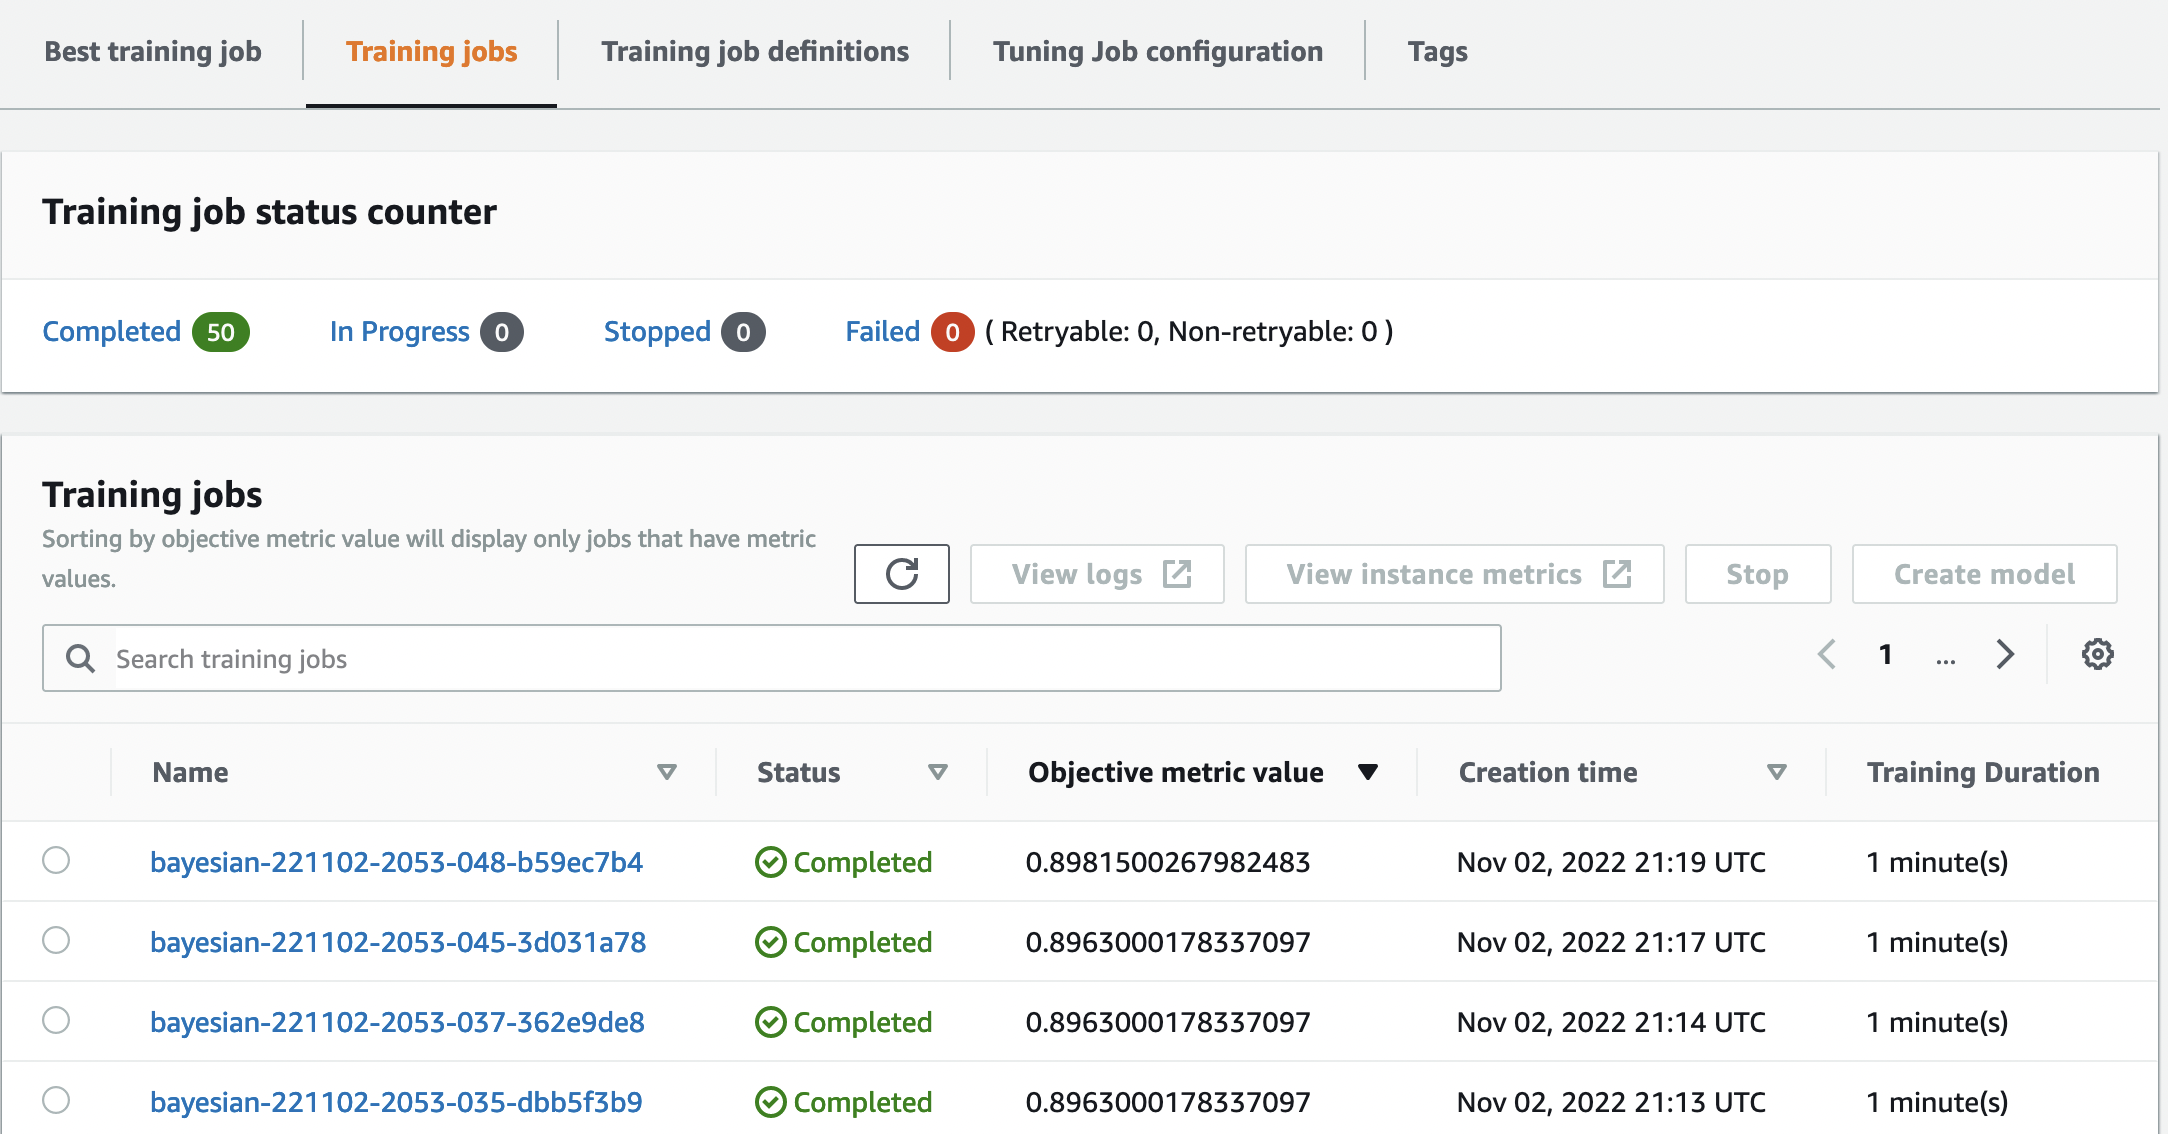Select the bayesian-221102-2053-045 job row
The width and height of the screenshot is (2168, 1134).
pos(56,940)
